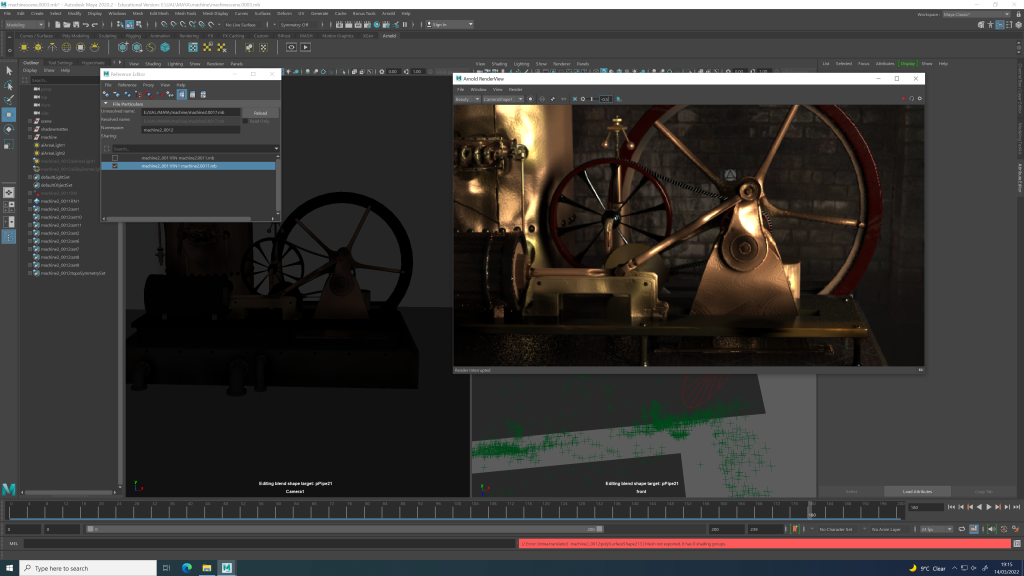Check the unloaded machine2.0011.mb reference checkbox
This screenshot has width=1024, height=576.
[115, 158]
